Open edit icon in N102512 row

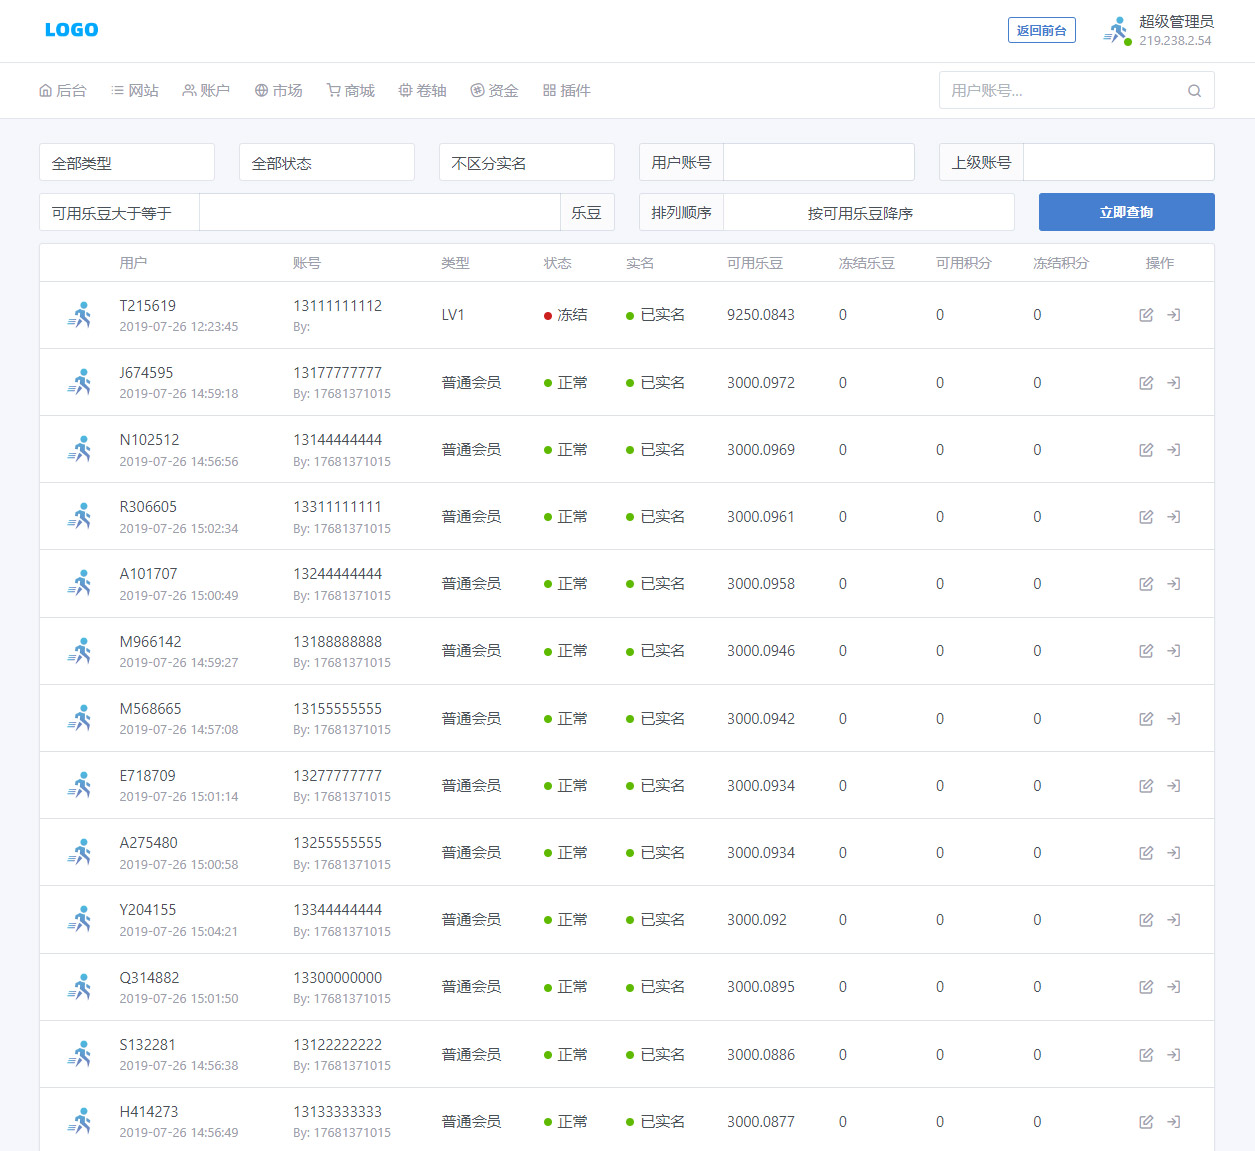[1146, 450]
